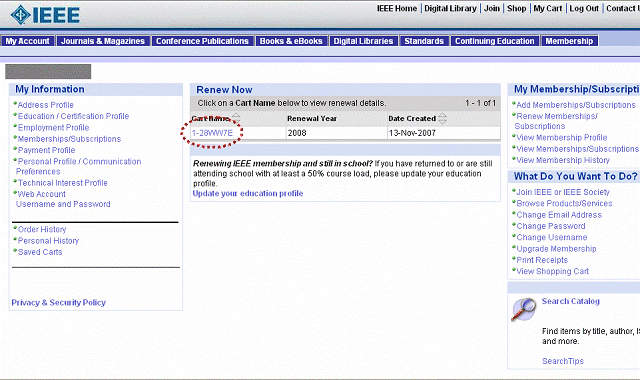This screenshot has width=640, height=380.
Task: Open Privacy & Security Policy
Action: [58, 302]
